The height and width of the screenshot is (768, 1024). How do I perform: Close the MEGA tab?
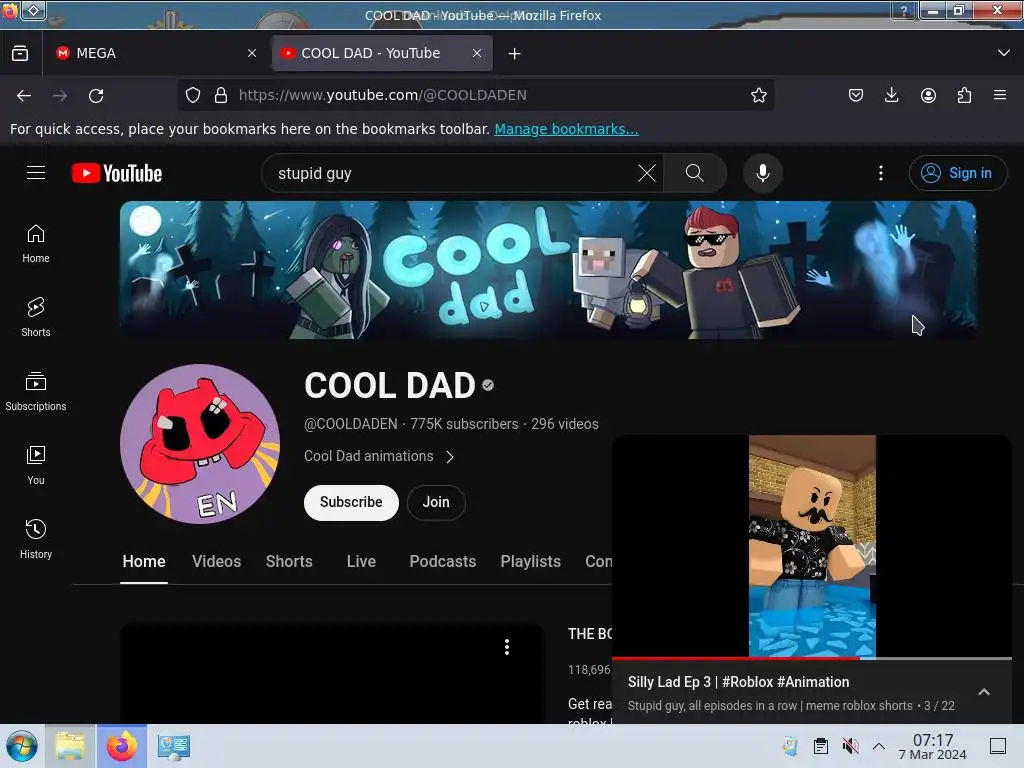tap(252, 54)
